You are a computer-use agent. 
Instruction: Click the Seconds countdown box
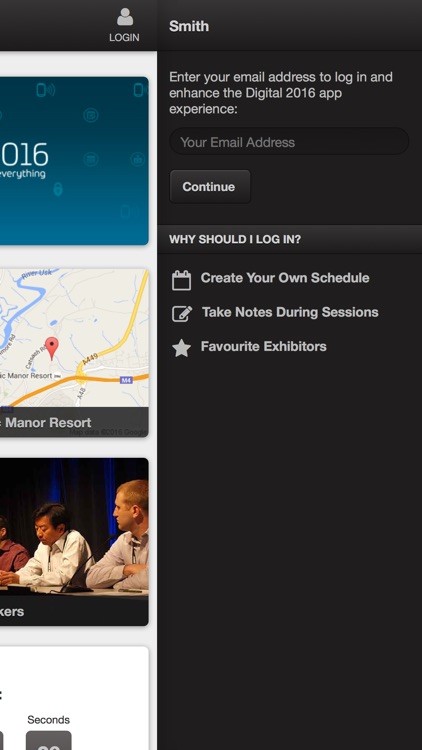[x=48, y=740]
